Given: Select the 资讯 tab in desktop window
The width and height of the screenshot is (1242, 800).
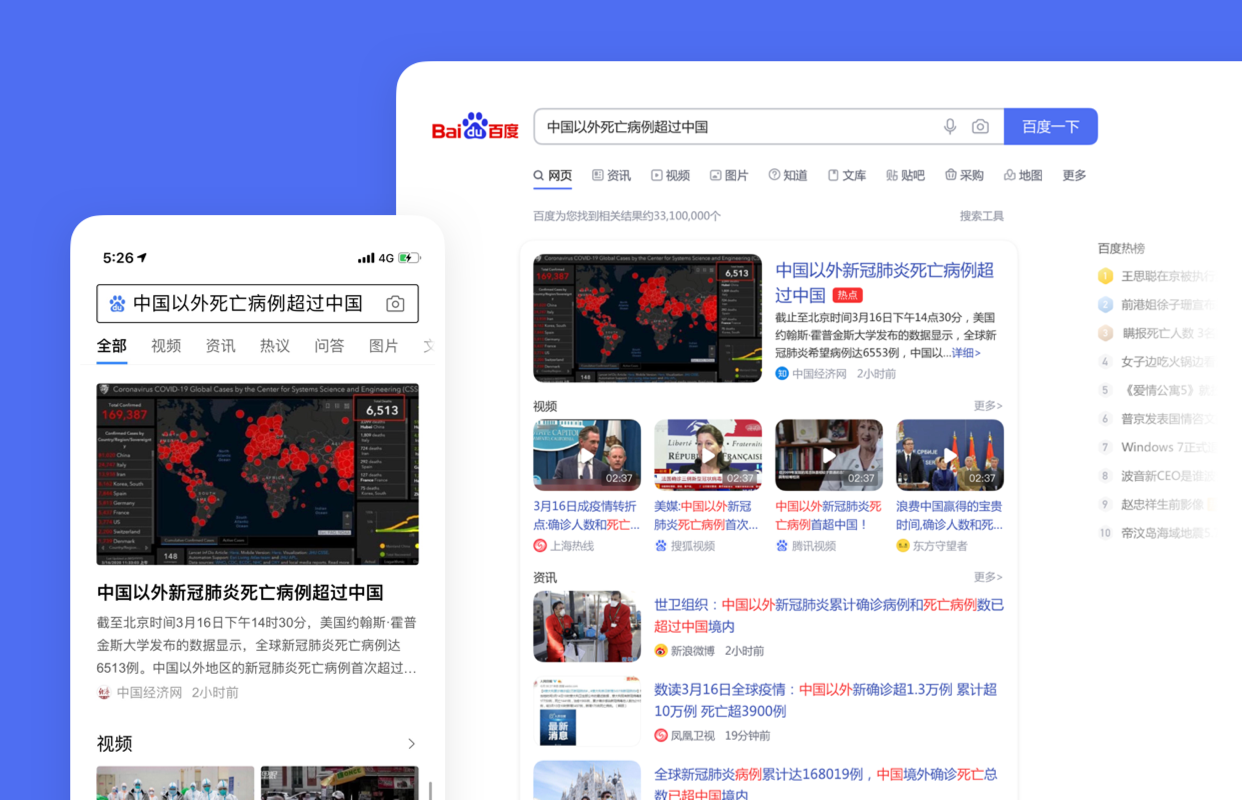Looking at the screenshot, I should [x=611, y=175].
